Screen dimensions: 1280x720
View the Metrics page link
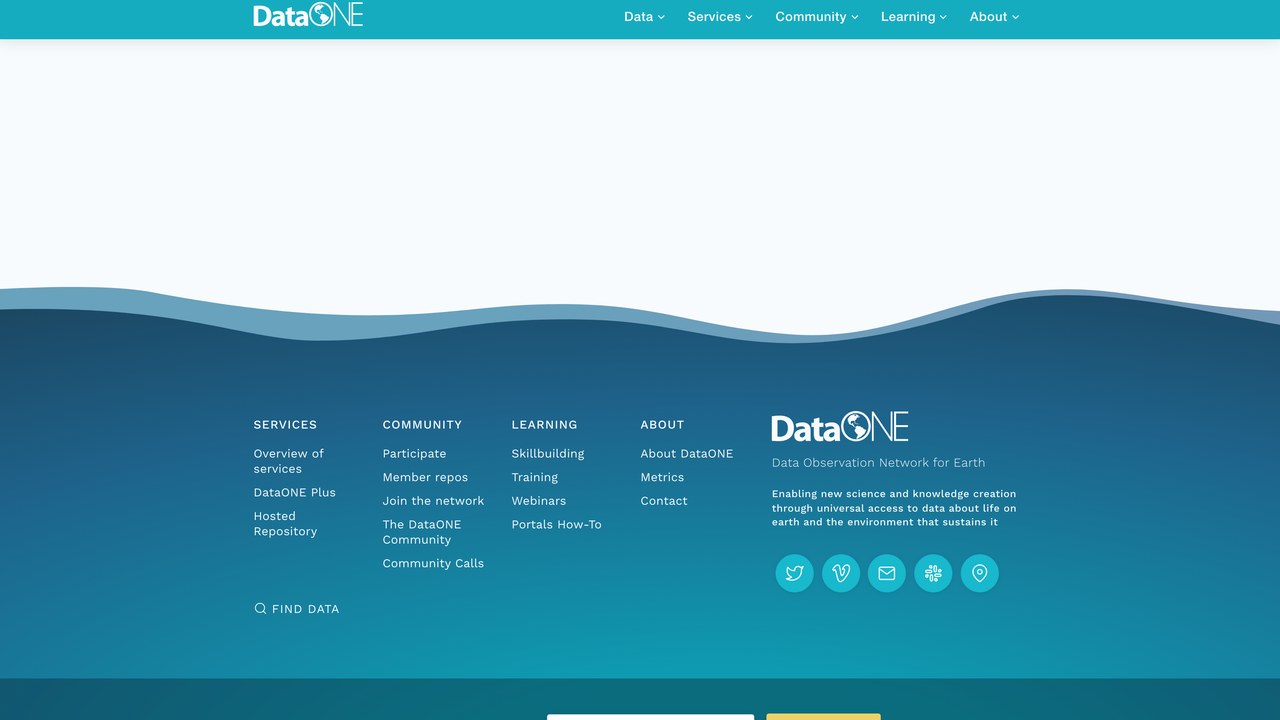click(662, 477)
